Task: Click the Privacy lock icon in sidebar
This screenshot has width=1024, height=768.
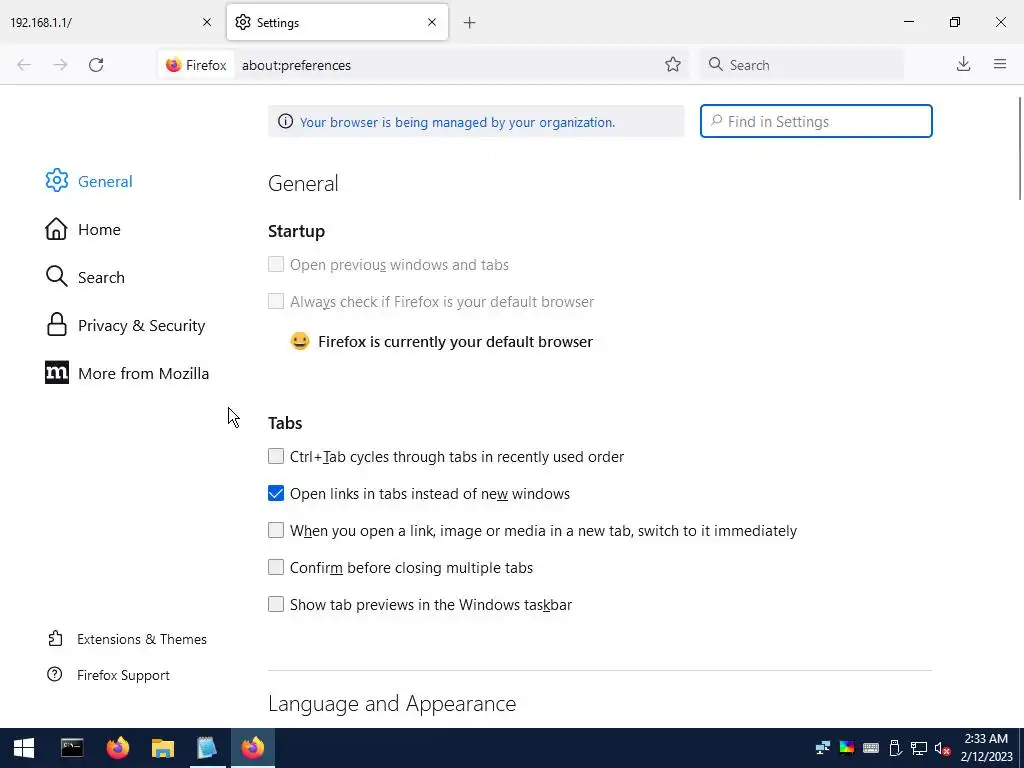Action: tap(57, 325)
